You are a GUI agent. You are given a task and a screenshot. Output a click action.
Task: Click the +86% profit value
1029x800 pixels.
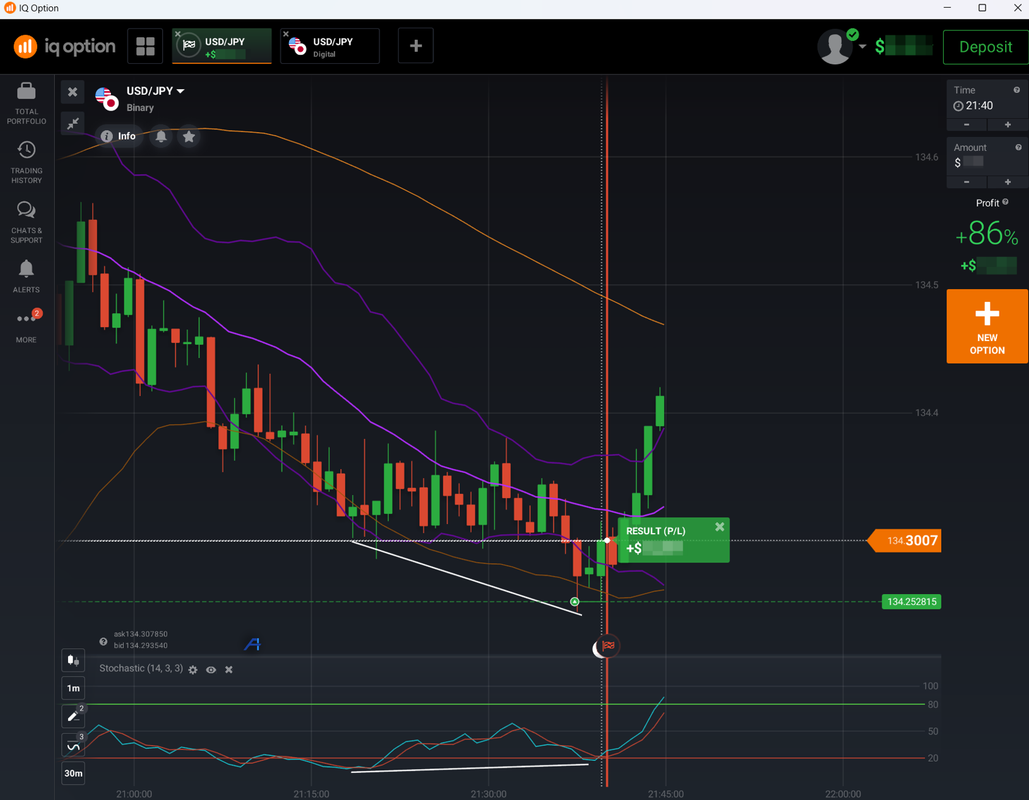click(986, 233)
